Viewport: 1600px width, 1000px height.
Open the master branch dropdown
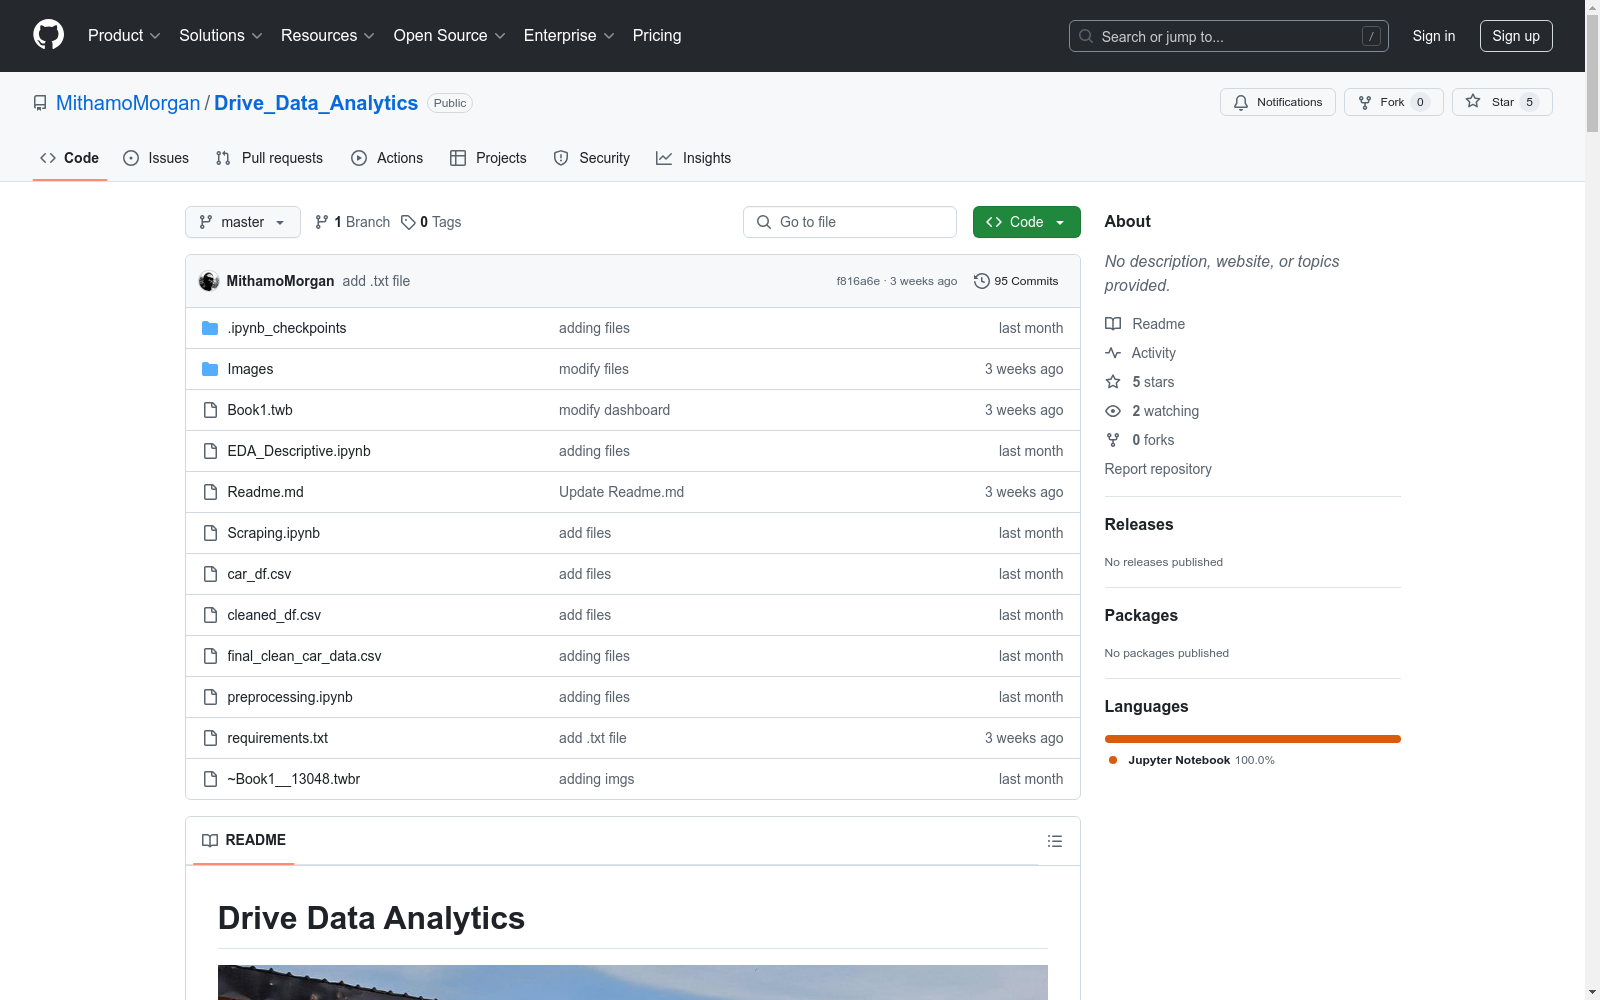243,222
